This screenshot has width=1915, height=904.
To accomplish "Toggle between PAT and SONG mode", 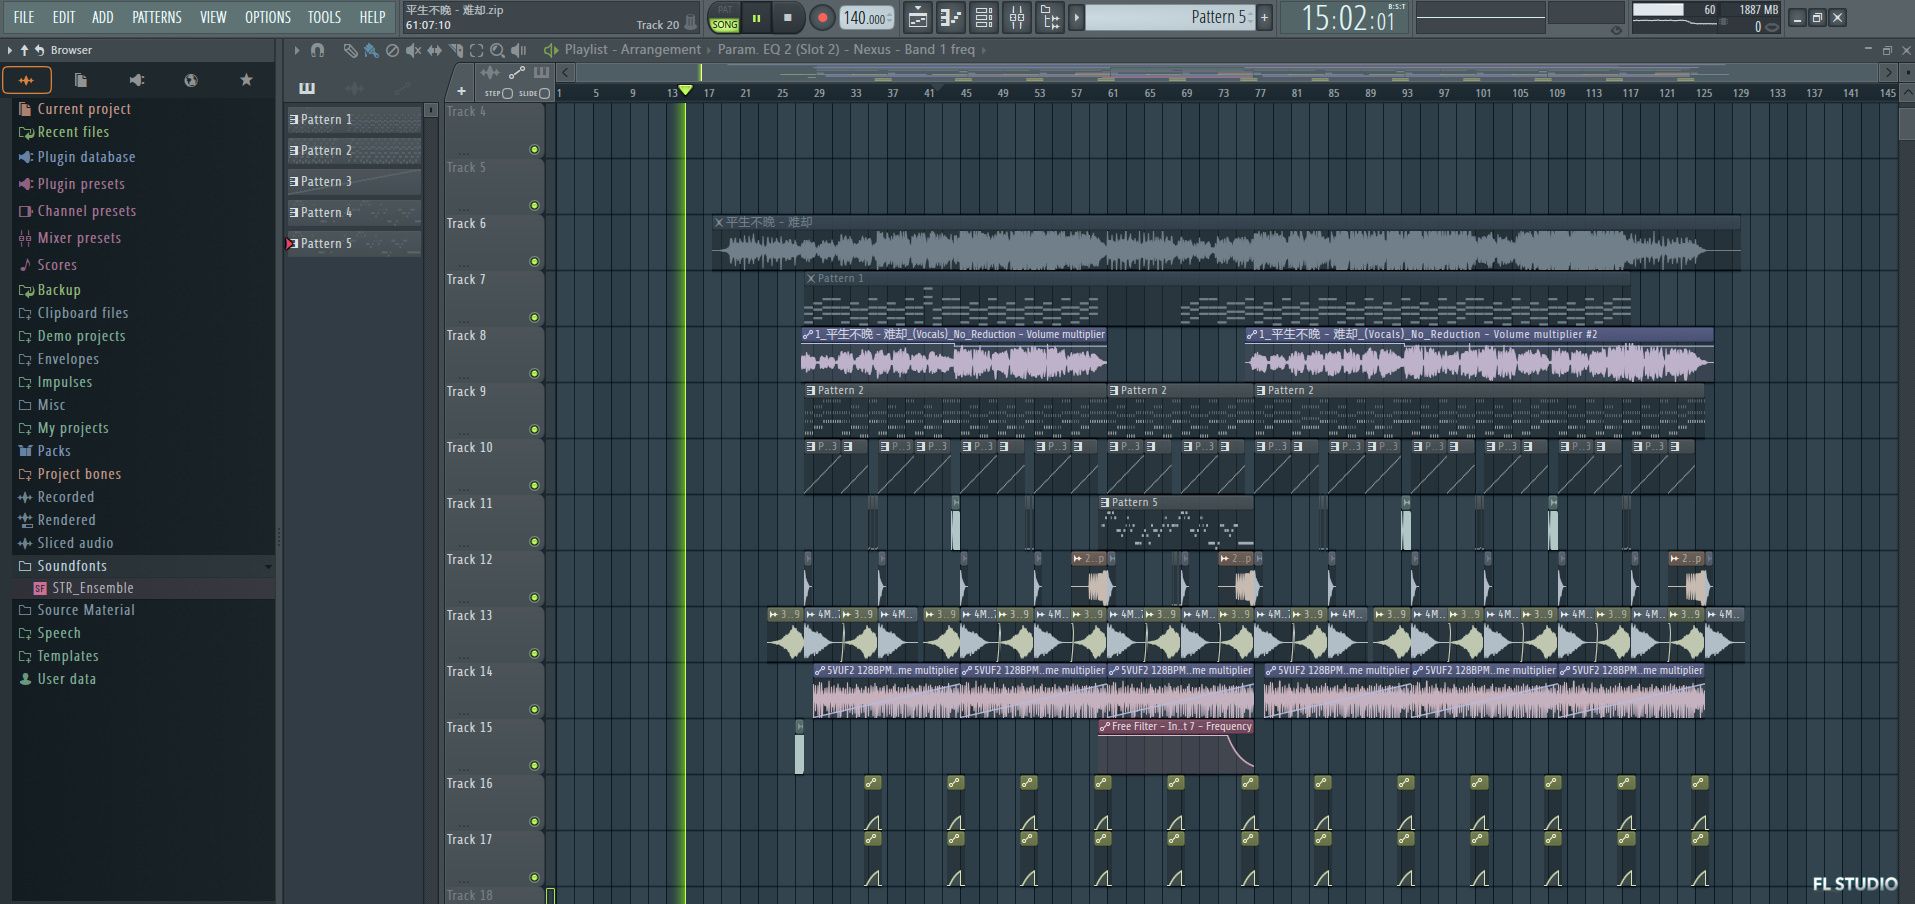I will (724, 18).
